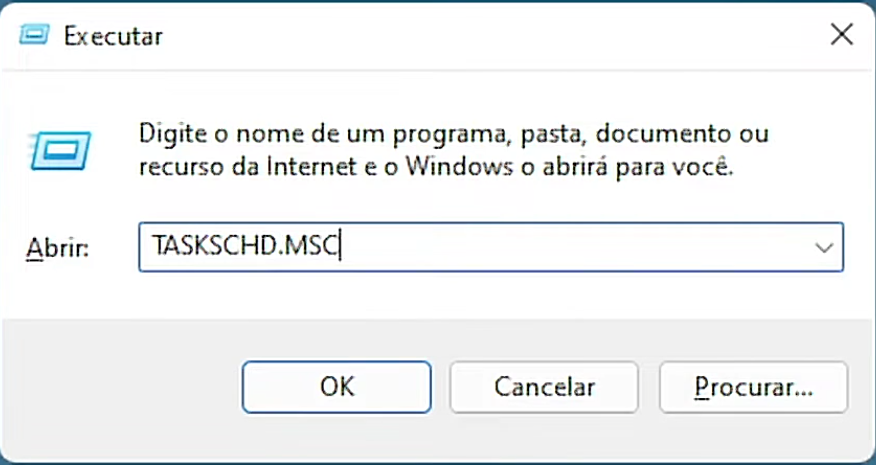Open the Procurar... file browser
876x465 pixels.
(753, 386)
